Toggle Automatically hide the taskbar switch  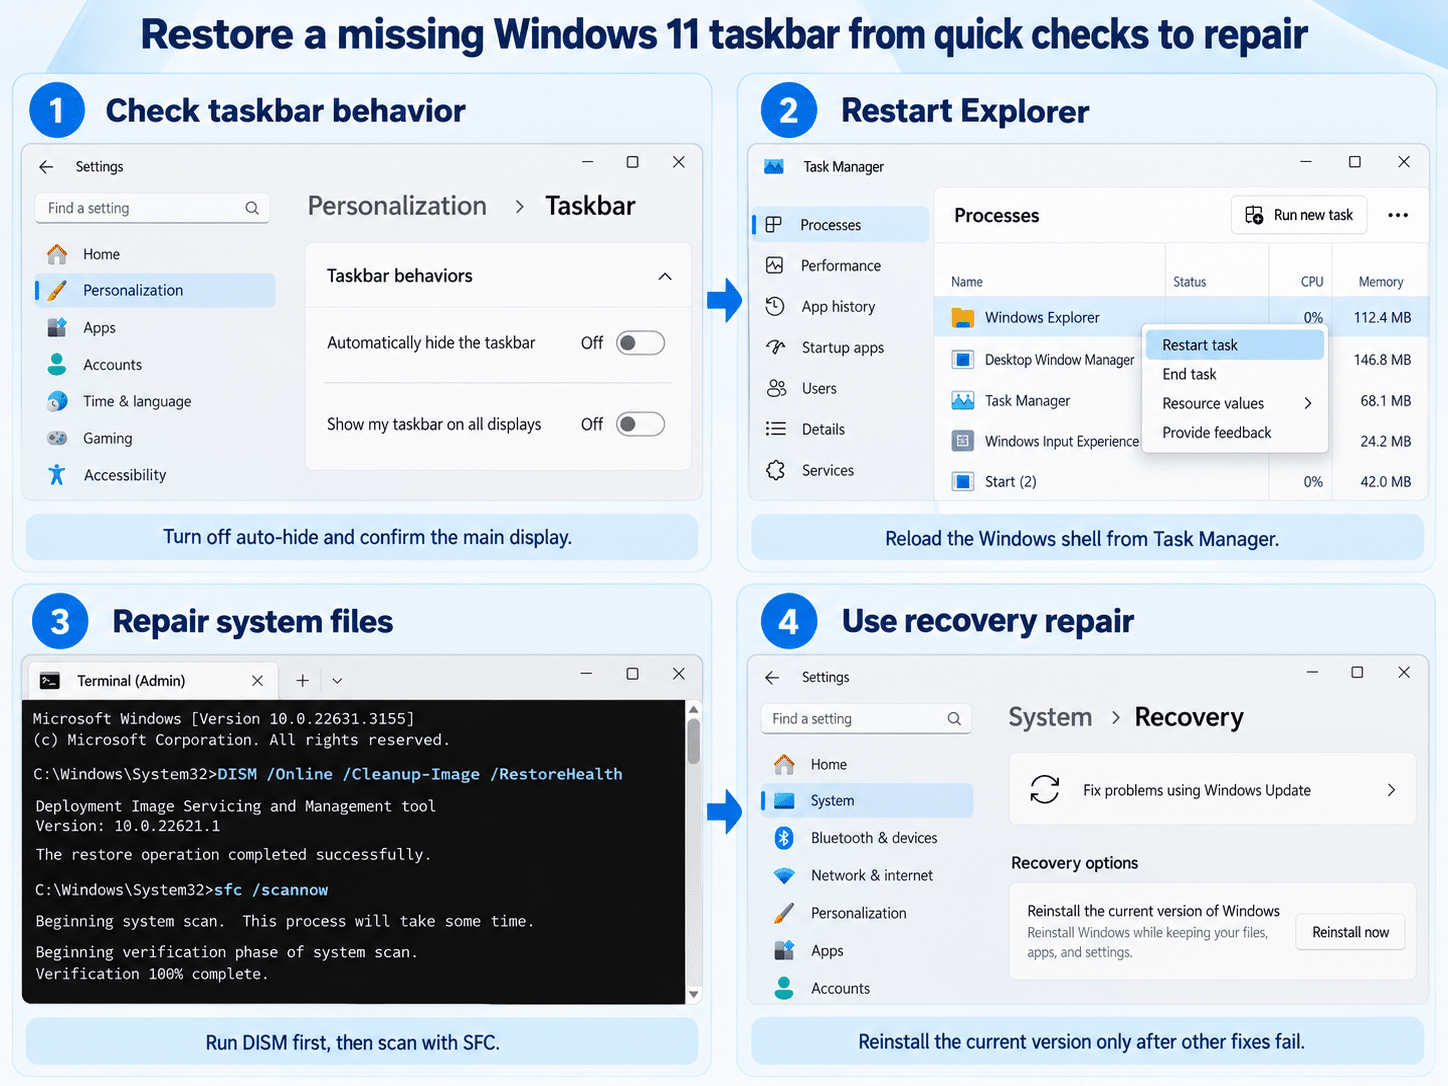[x=640, y=343]
